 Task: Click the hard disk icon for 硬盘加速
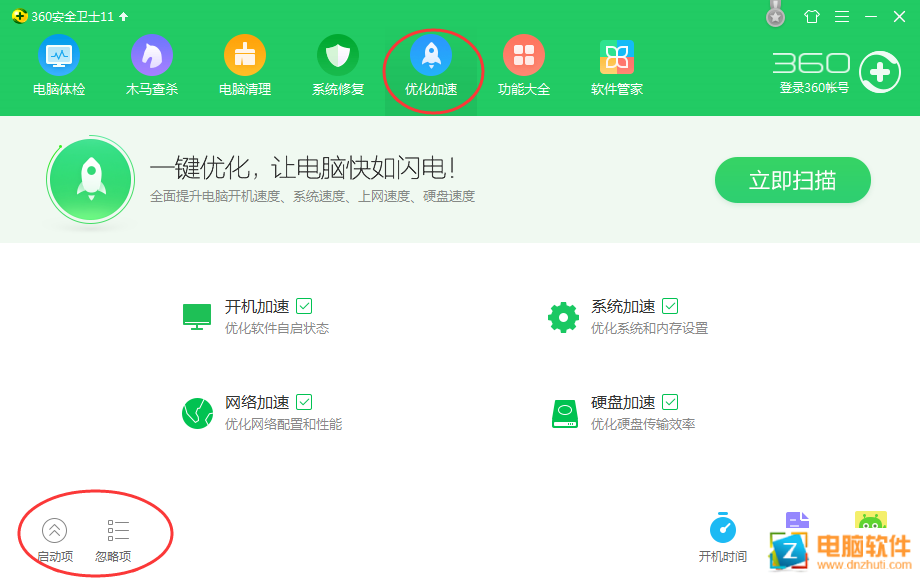(564, 413)
